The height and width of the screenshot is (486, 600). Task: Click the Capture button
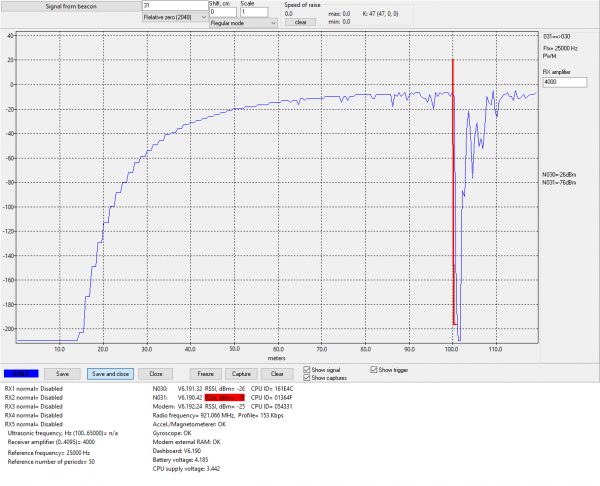(241, 374)
